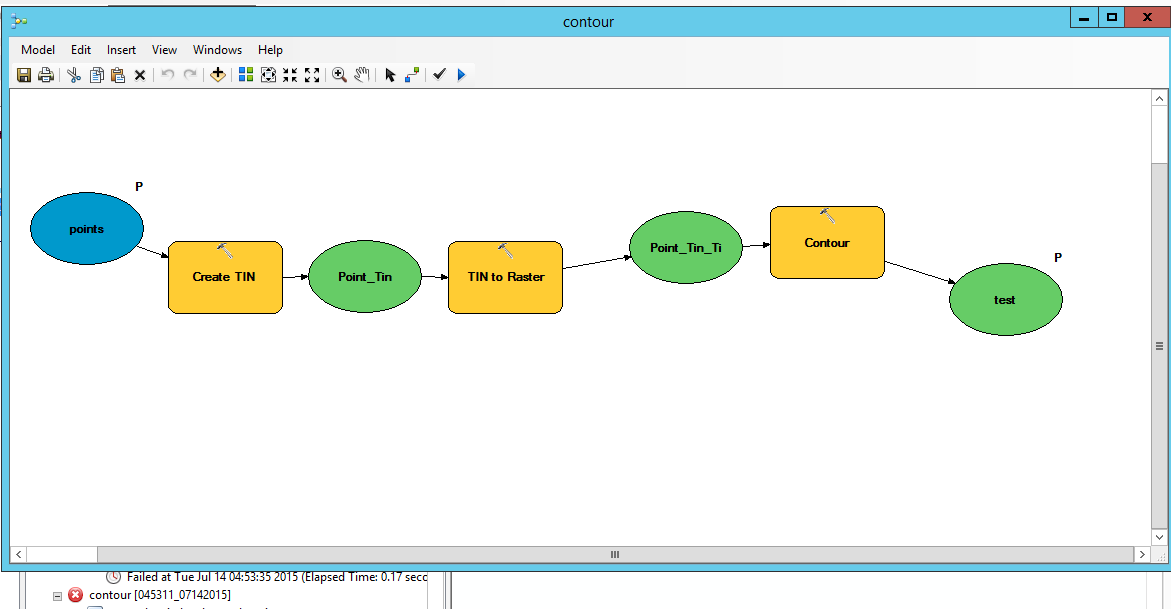Print the model diagram
Viewport: 1171px width, 609px height.
coord(46,75)
